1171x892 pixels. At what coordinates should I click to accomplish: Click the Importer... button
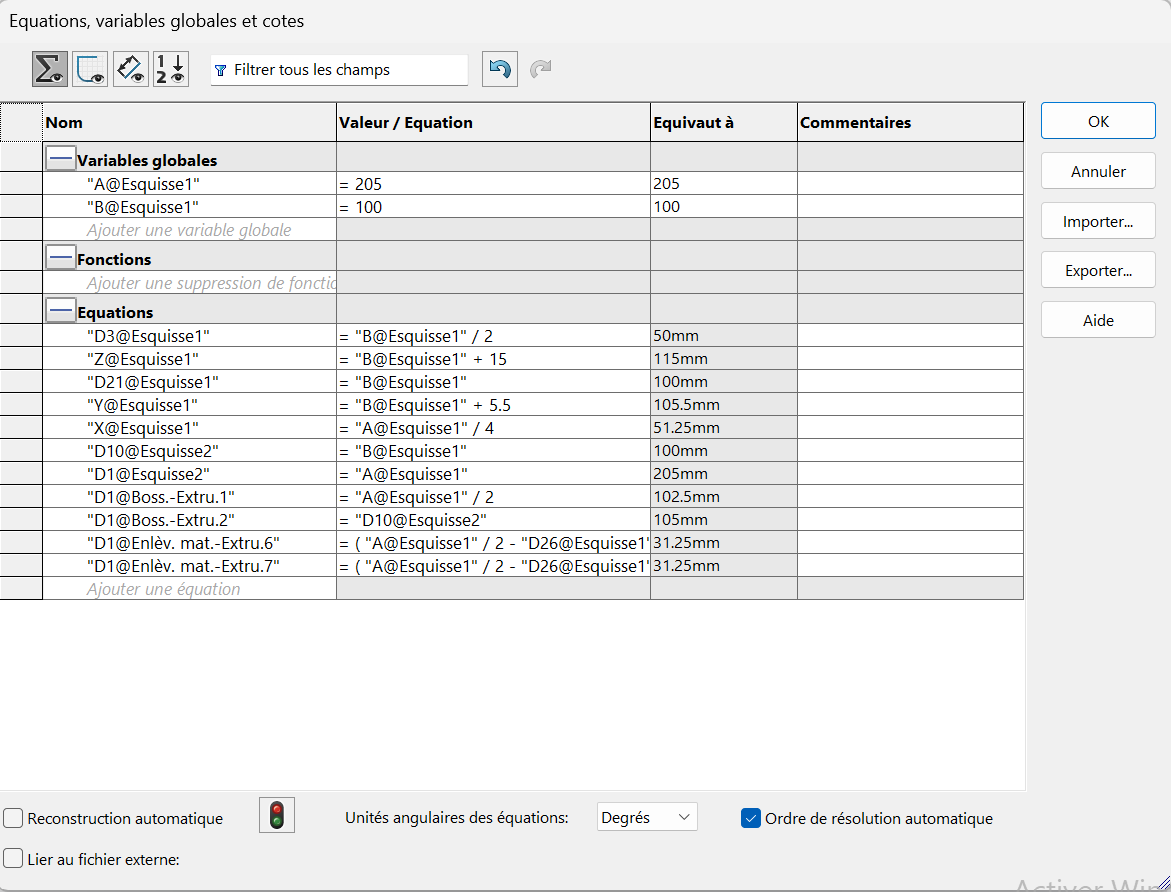(x=1098, y=221)
